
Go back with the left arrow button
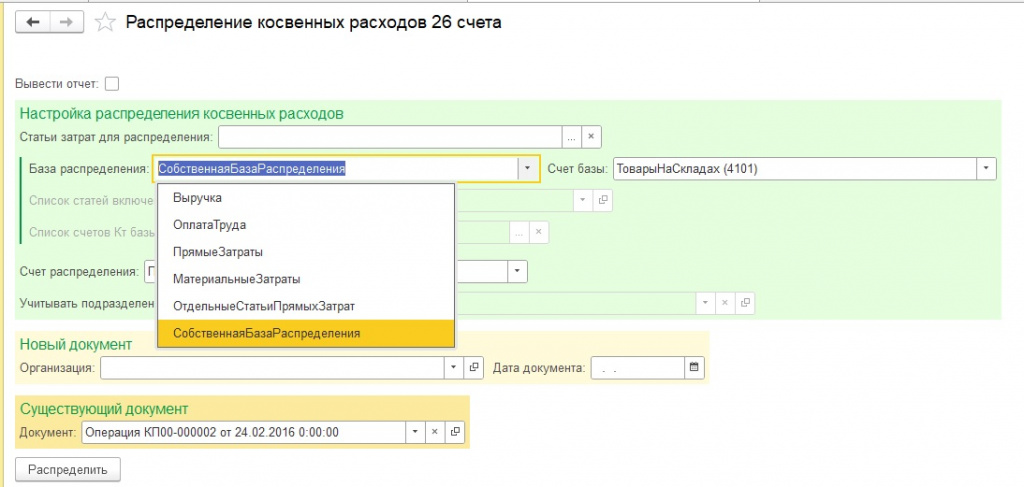pyautogui.click(x=33, y=22)
